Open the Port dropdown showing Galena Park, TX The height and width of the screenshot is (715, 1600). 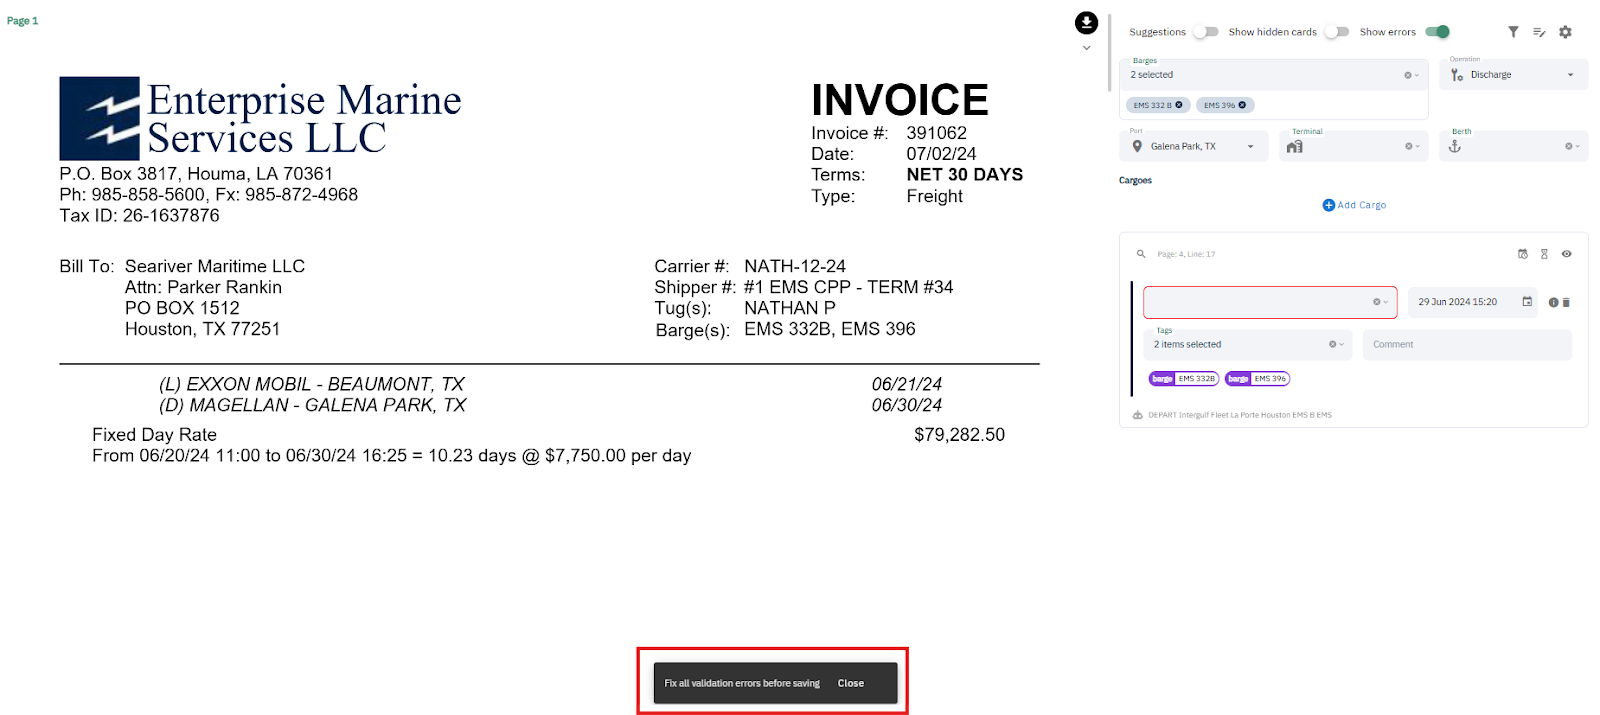point(1194,146)
